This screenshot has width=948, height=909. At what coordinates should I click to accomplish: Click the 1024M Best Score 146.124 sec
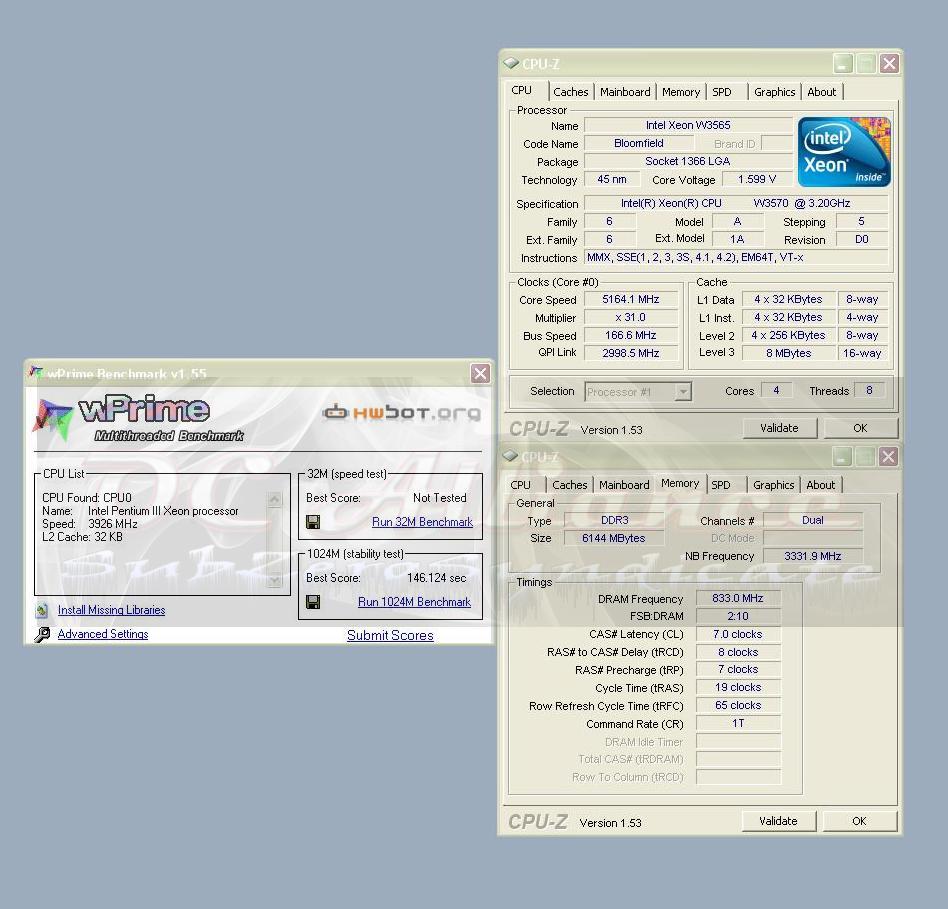(437, 578)
